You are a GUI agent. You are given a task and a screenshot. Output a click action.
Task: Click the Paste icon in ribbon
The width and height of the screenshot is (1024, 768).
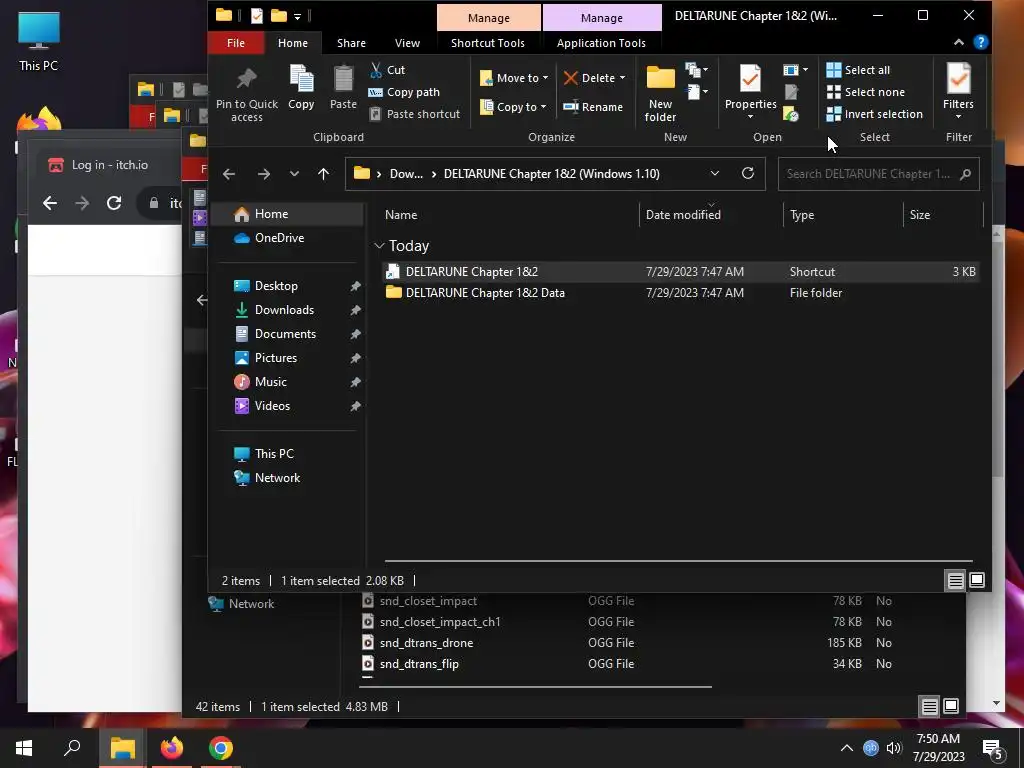[x=343, y=88]
